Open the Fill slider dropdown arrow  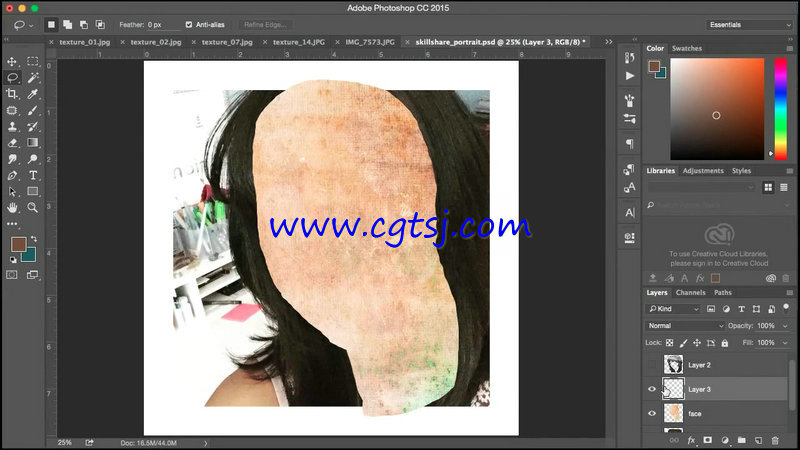pyautogui.click(x=785, y=343)
